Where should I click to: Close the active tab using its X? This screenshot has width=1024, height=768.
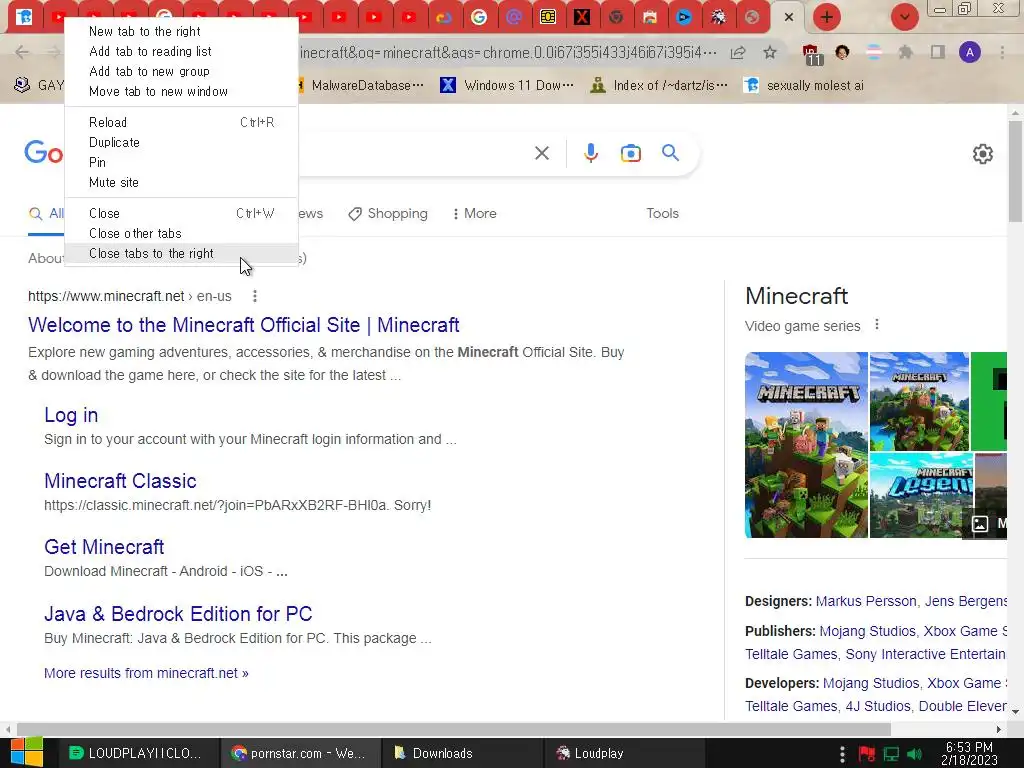pos(788,17)
